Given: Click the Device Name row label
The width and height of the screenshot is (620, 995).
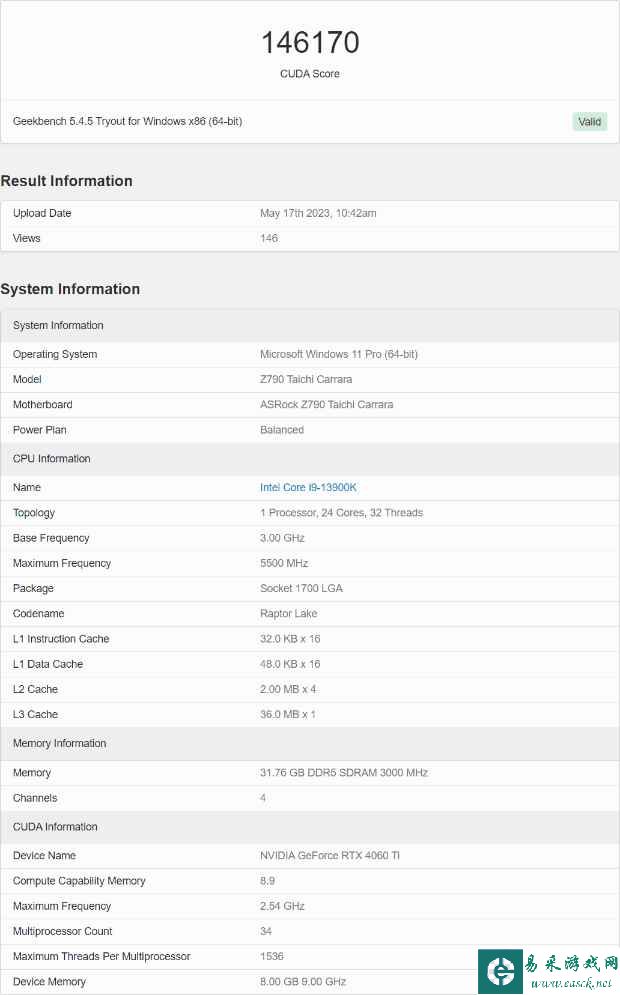Looking at the screenshot, I should pyautogui.click(x=44, y=855).
